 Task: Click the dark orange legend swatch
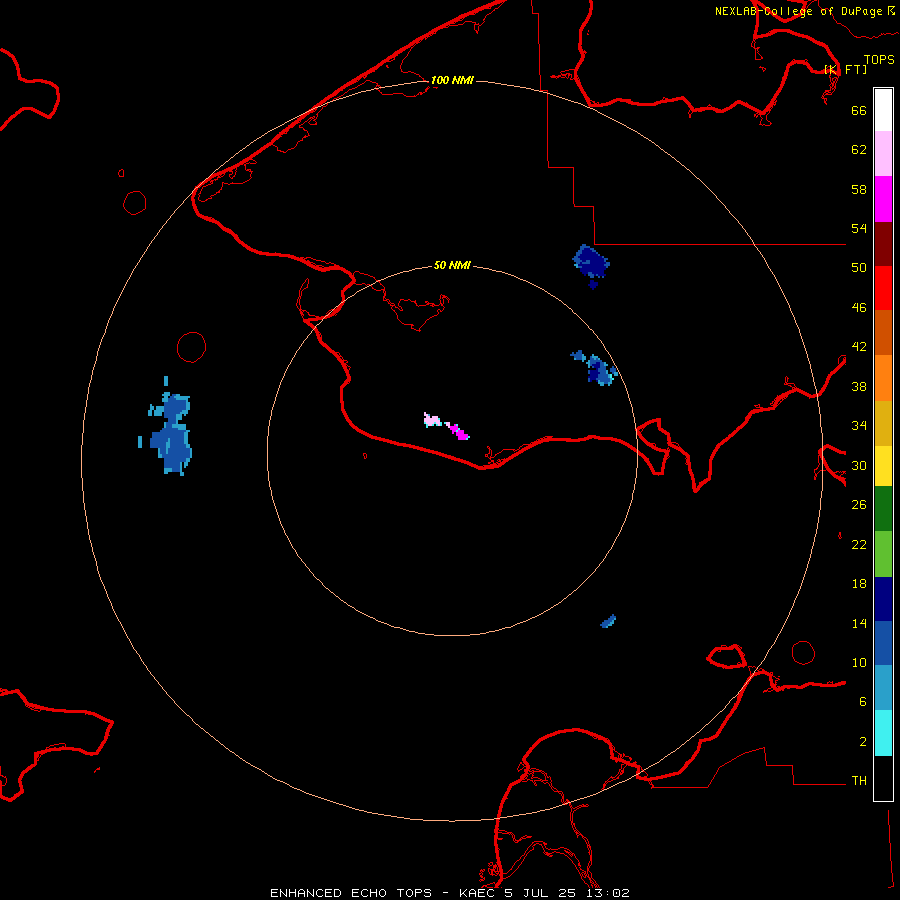[x=883, y=333]
